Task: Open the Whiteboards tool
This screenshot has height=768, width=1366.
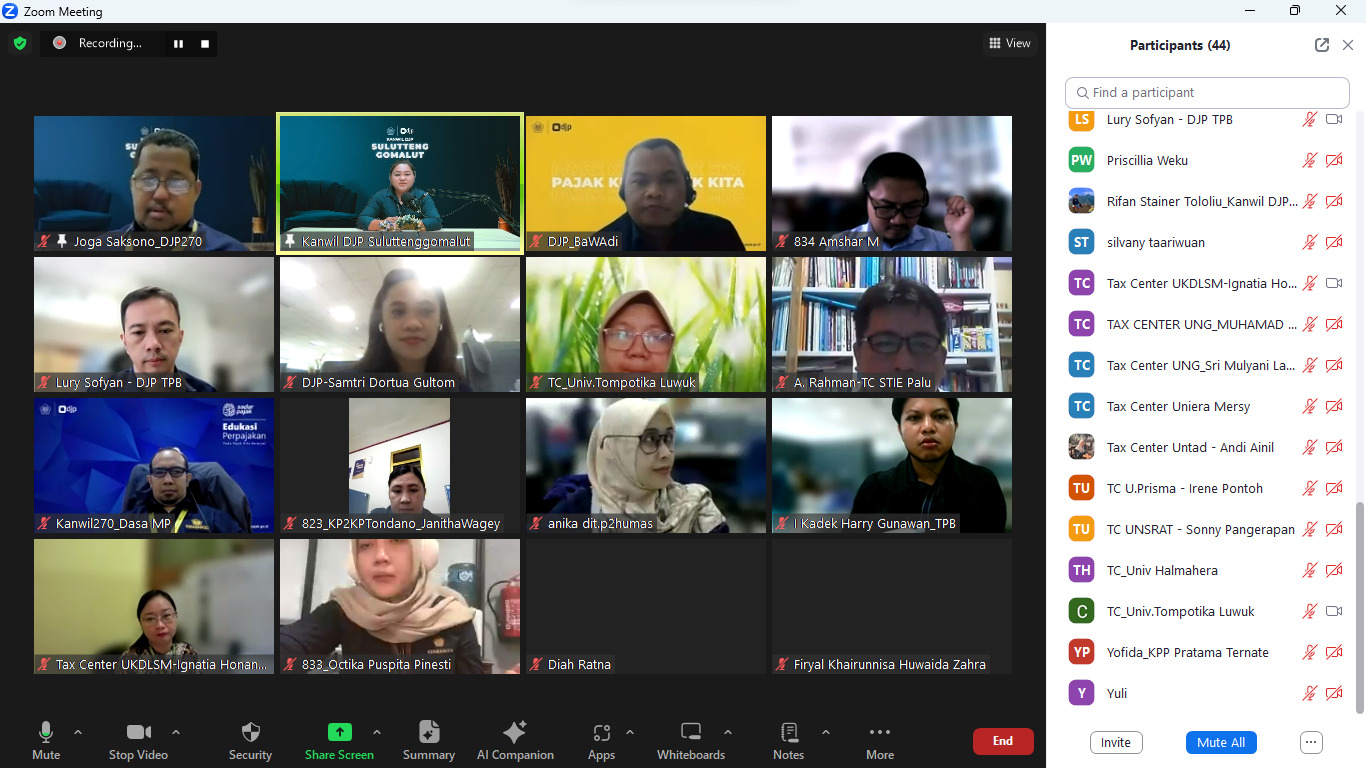Action: (690, 733)
